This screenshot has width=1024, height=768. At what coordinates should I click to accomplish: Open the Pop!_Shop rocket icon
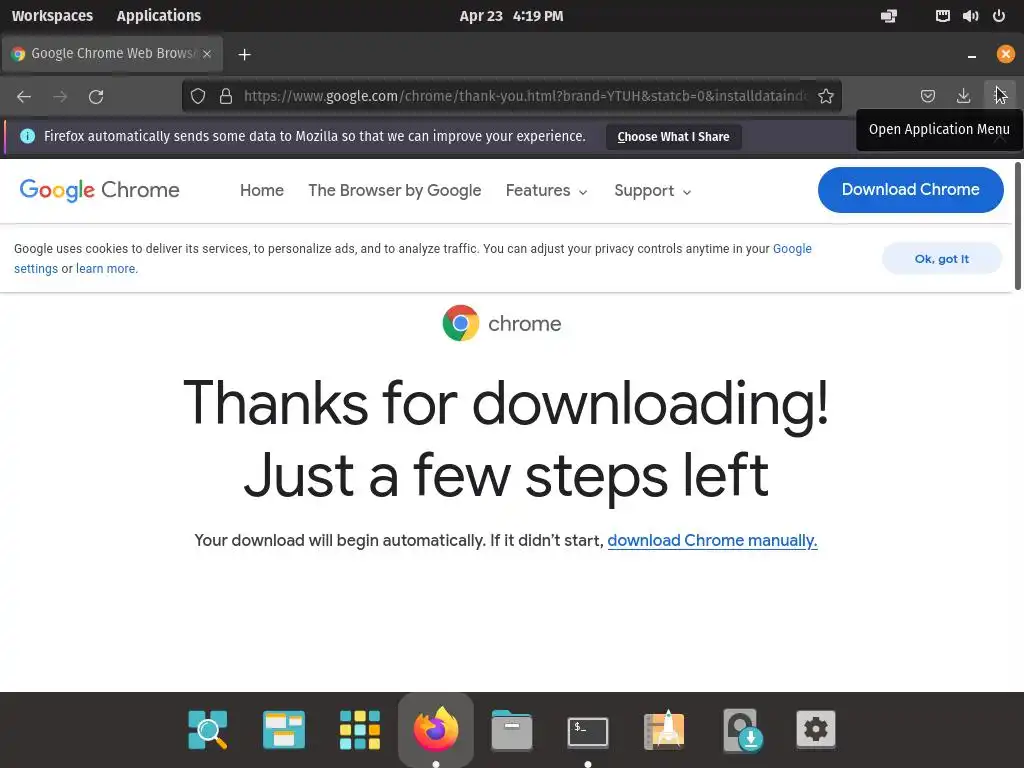664,729
